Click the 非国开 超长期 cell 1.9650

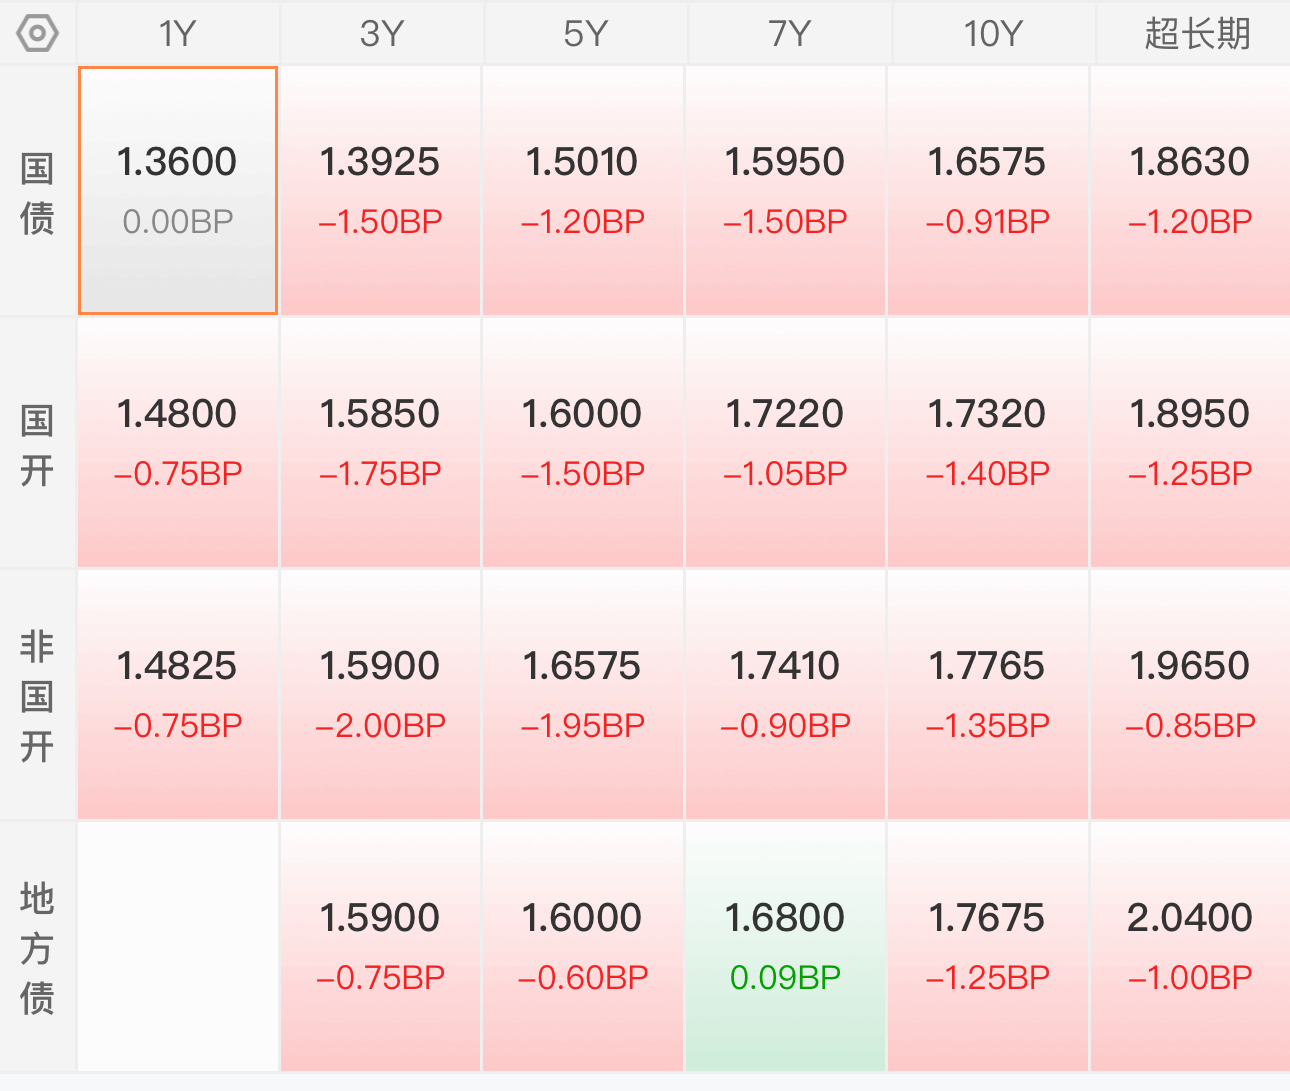coord(1190,695)
